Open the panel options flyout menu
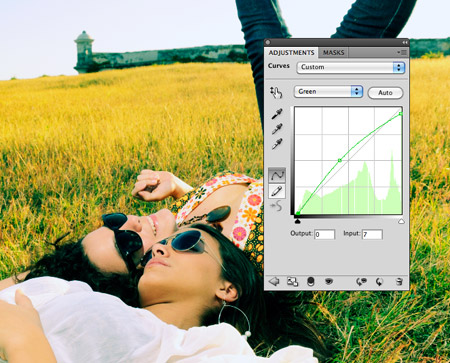450x363 pixels. (402, 52)
